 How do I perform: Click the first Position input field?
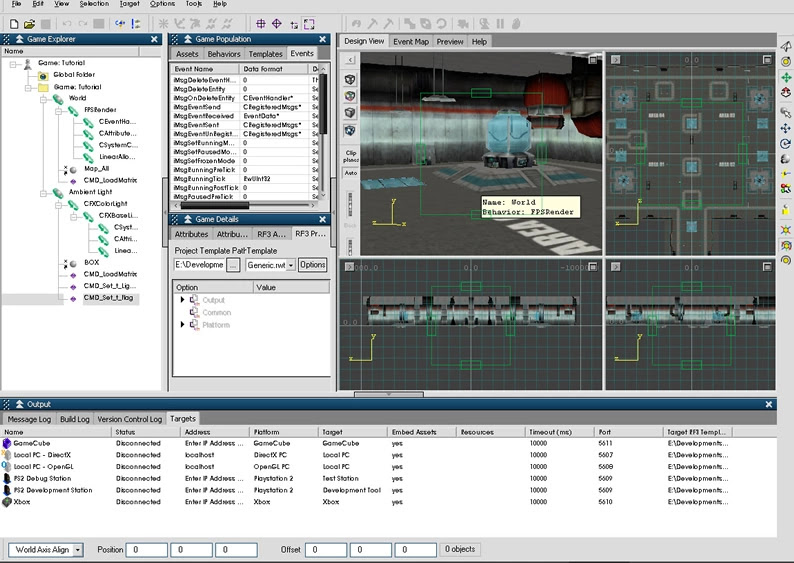click(147, 550)
